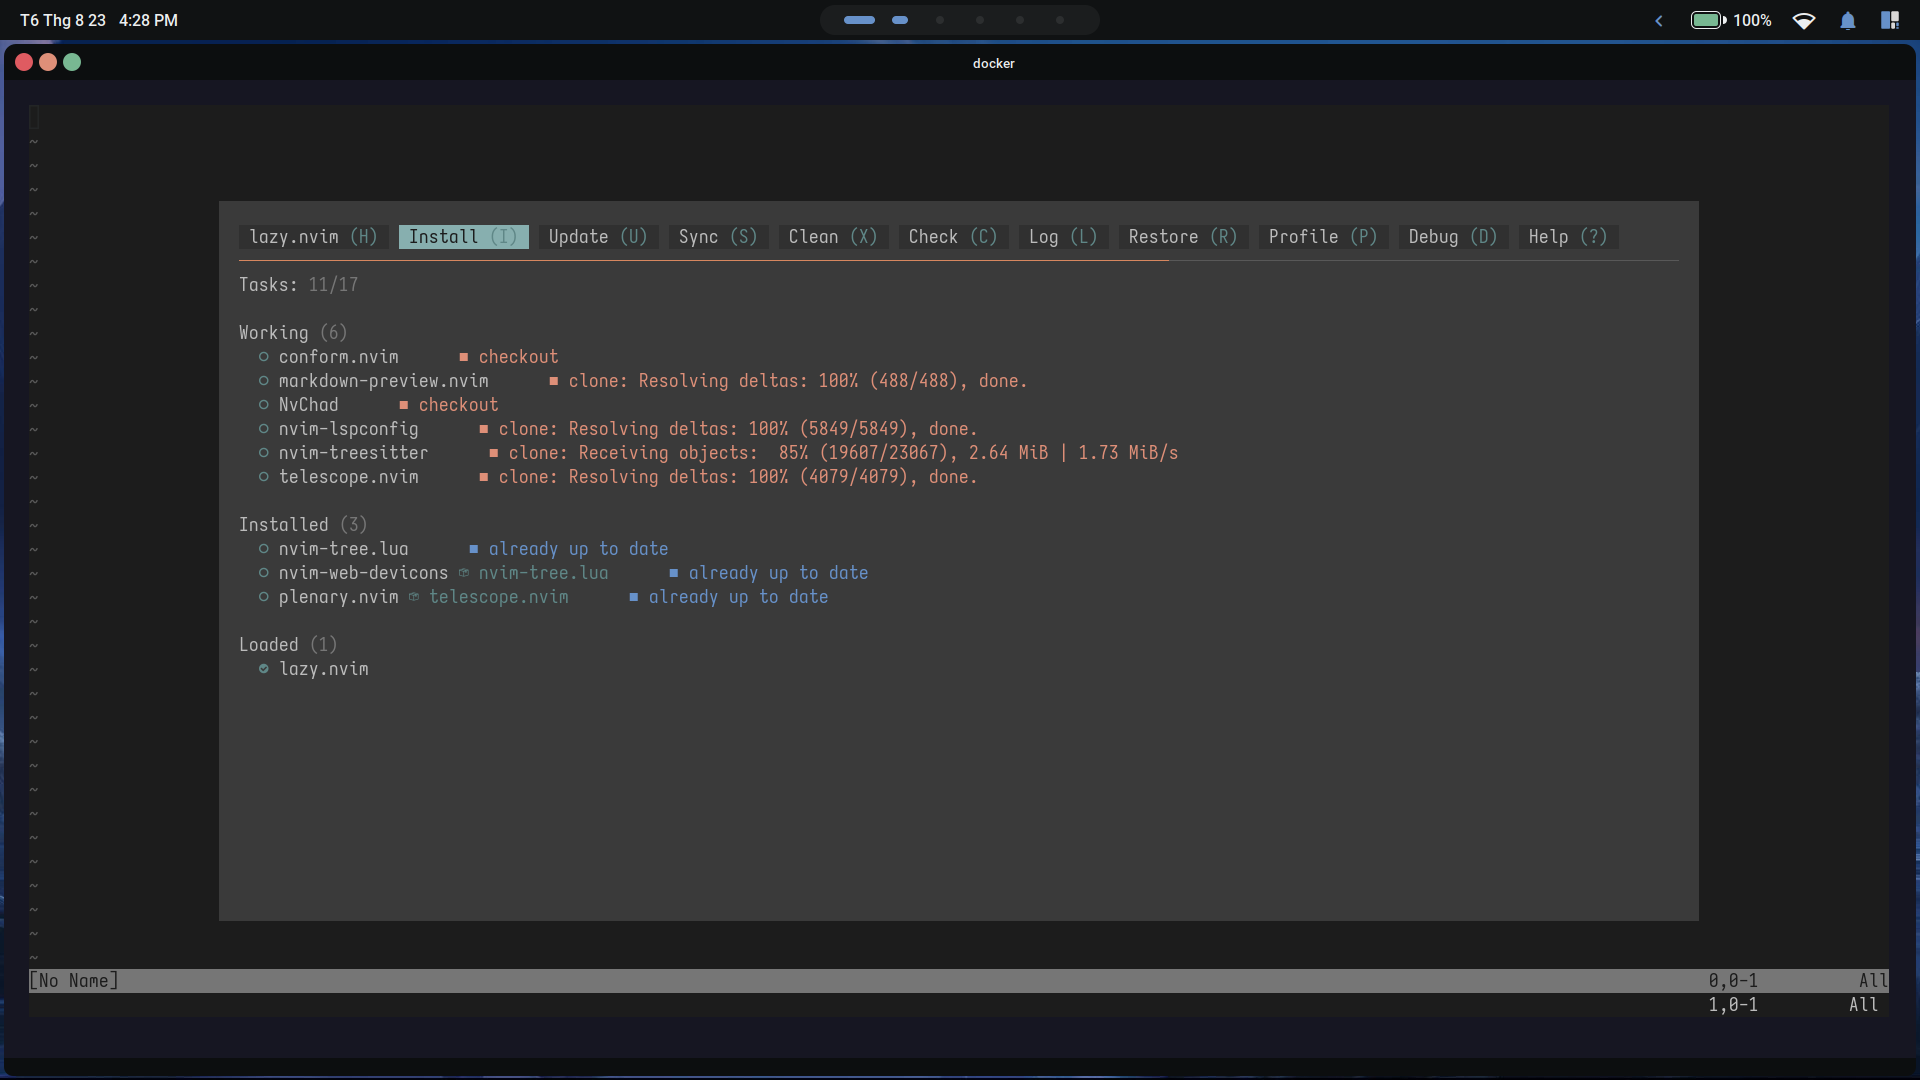This screenshot has width=1920, height=1080.
Task: Click the Loaded (1) section header
Action: (x=288, y=645)
